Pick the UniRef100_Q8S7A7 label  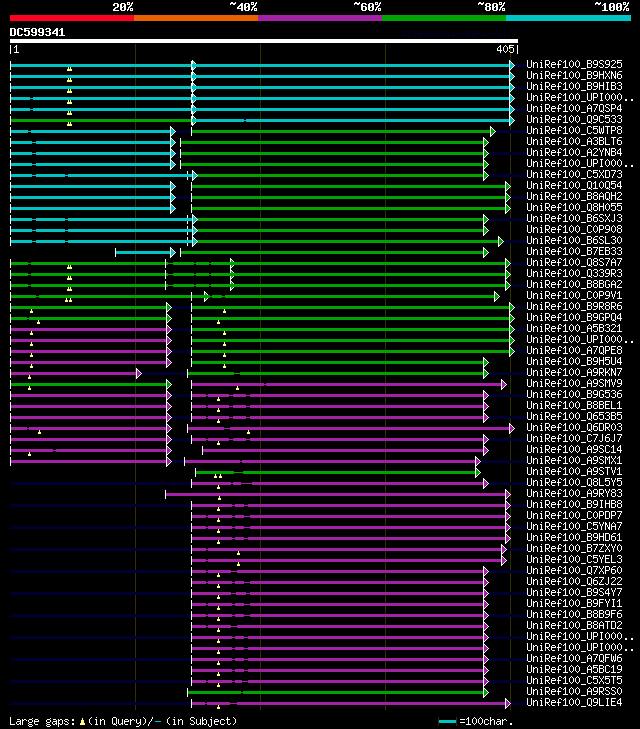[x=574, y=263]
